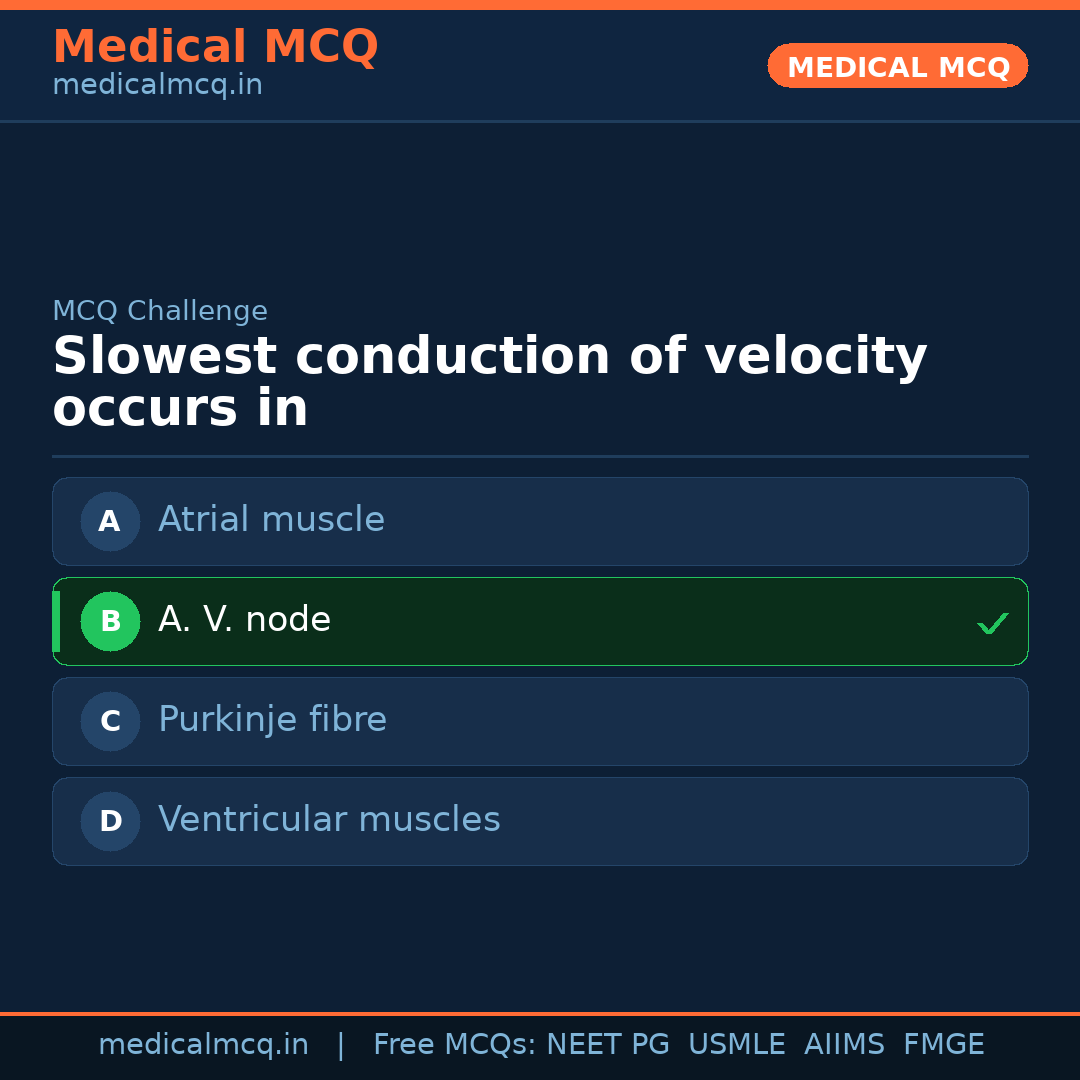Open the medicalmcq.in footer link

[x=204, y=1043]
